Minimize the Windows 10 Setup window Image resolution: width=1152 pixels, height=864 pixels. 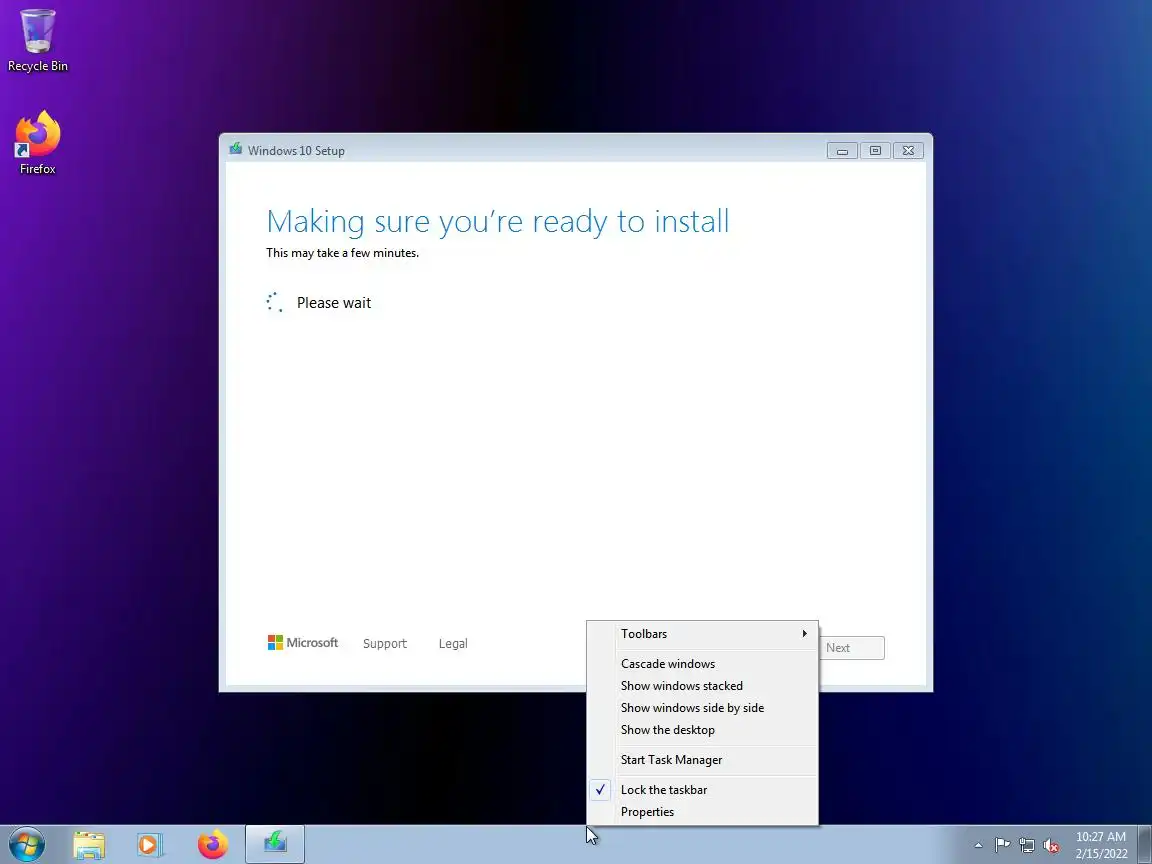842,151
